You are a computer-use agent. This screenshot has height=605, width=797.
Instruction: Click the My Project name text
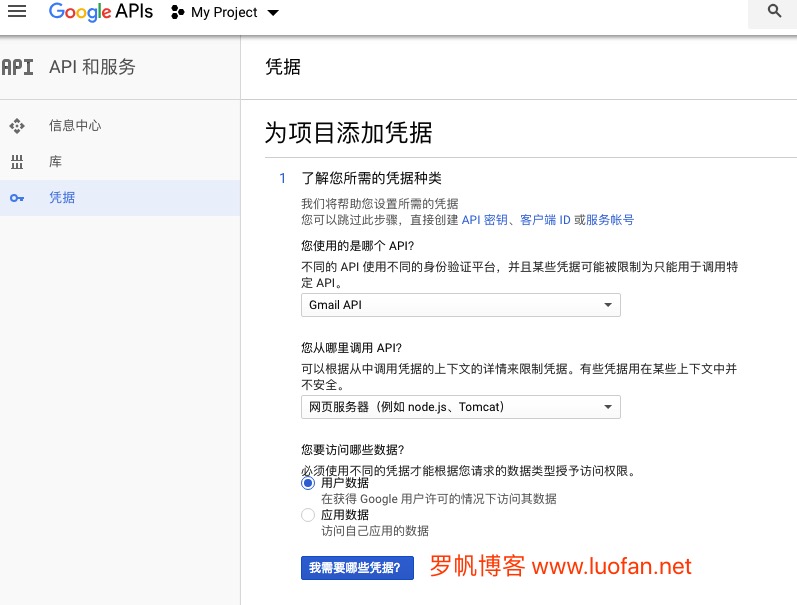coord(224,13)
